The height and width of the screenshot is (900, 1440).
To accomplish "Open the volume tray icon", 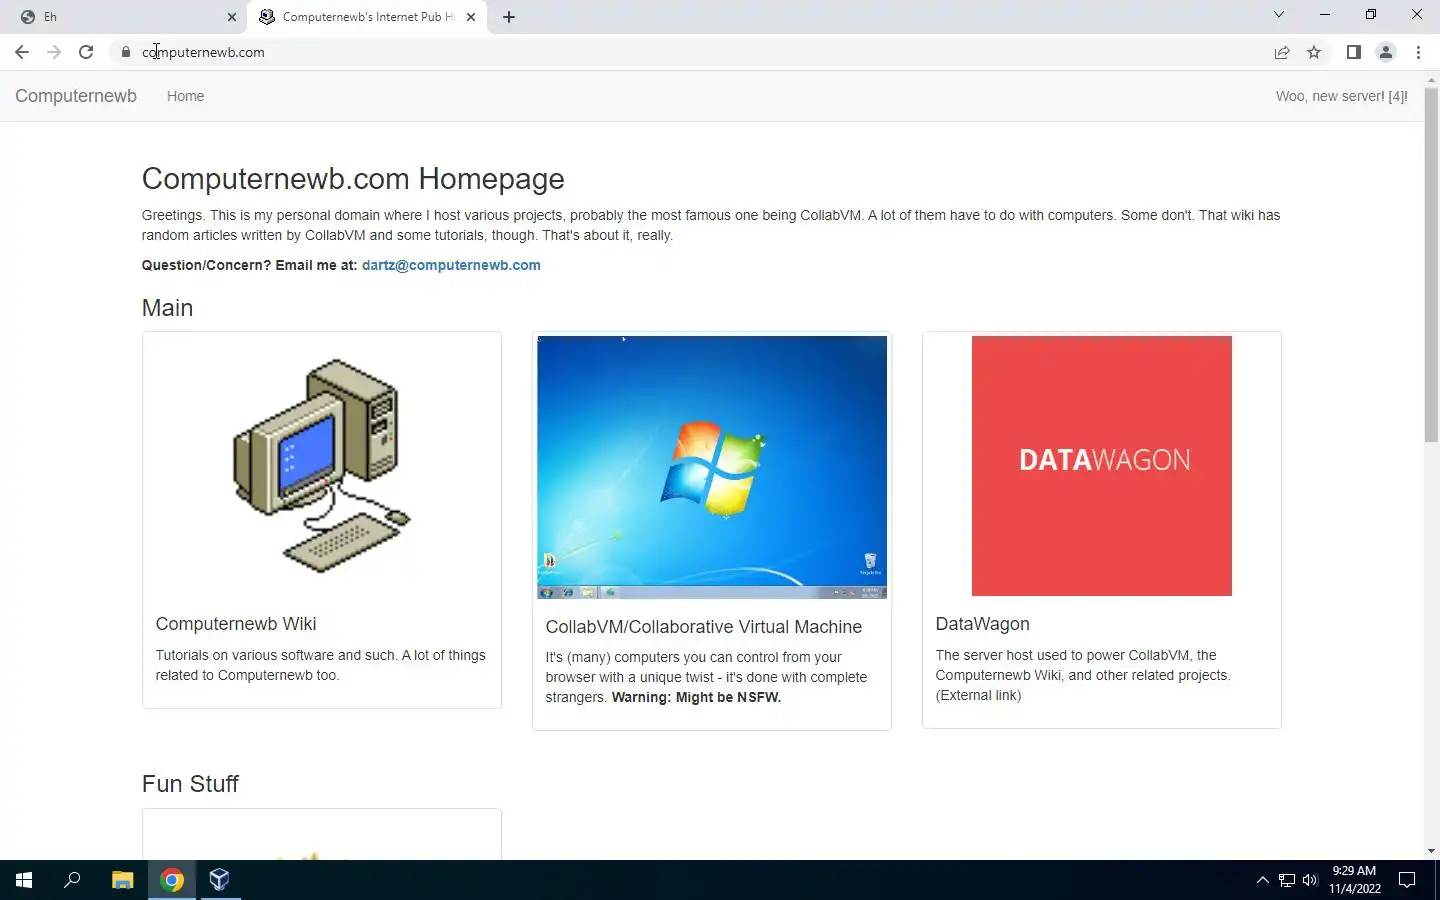I will pyautogui.click(x=1311, y=880).
